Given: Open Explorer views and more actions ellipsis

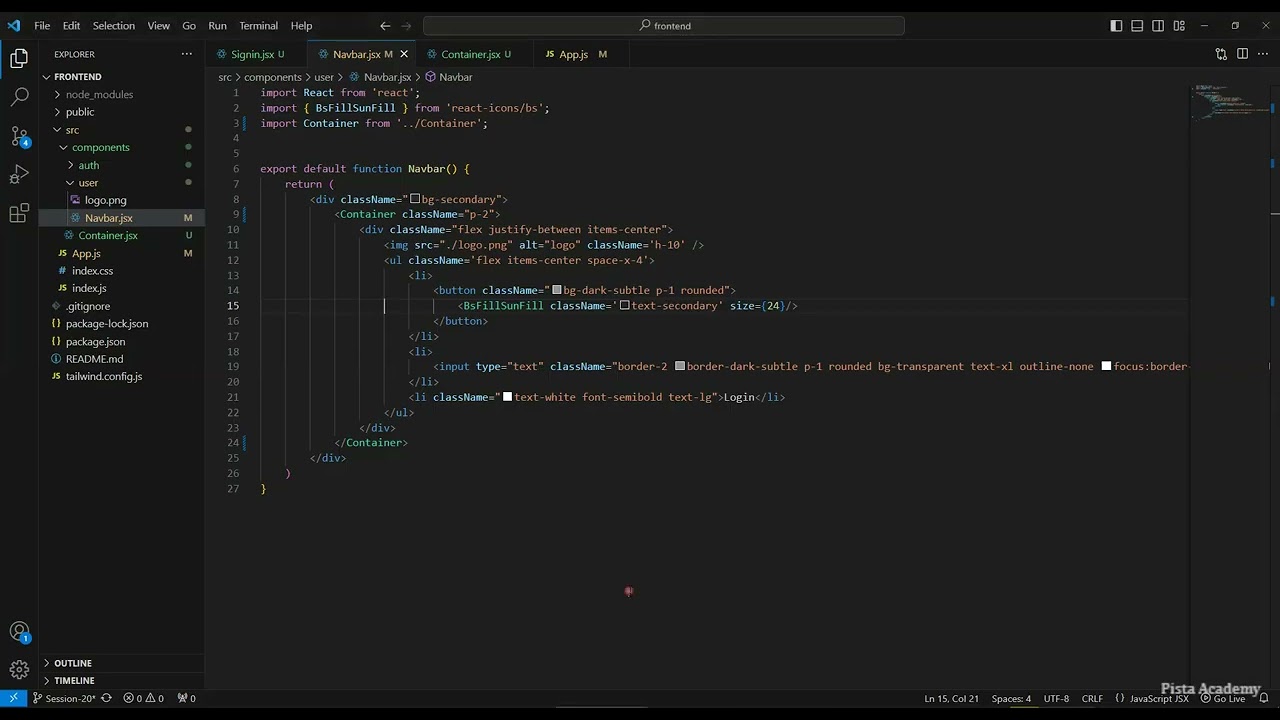Looking at the screenshot, I should 187,54.
